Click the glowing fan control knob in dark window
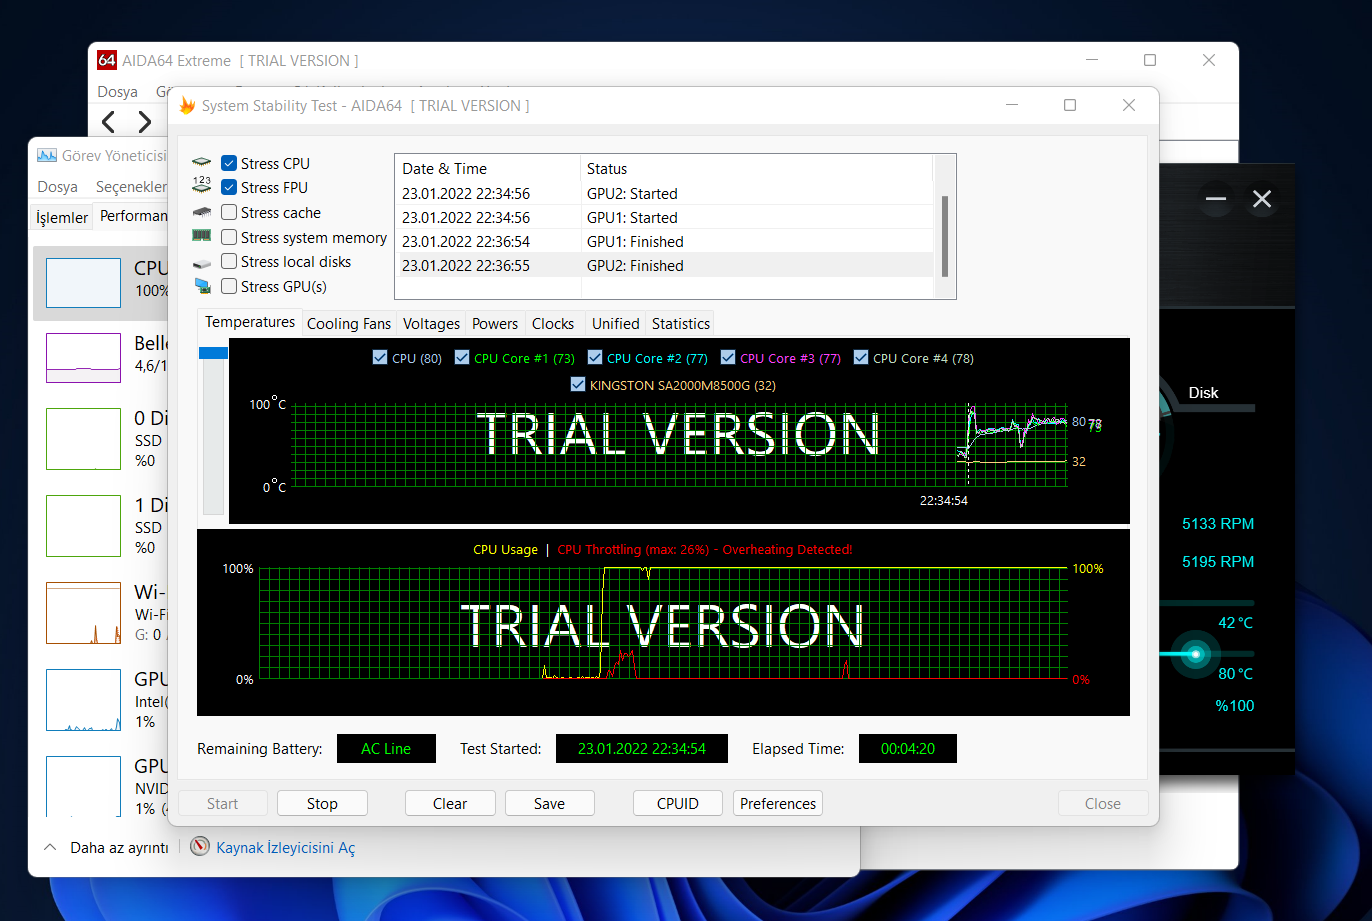The width and height of the screenshot is (1372, 921). pos(1195,654)
